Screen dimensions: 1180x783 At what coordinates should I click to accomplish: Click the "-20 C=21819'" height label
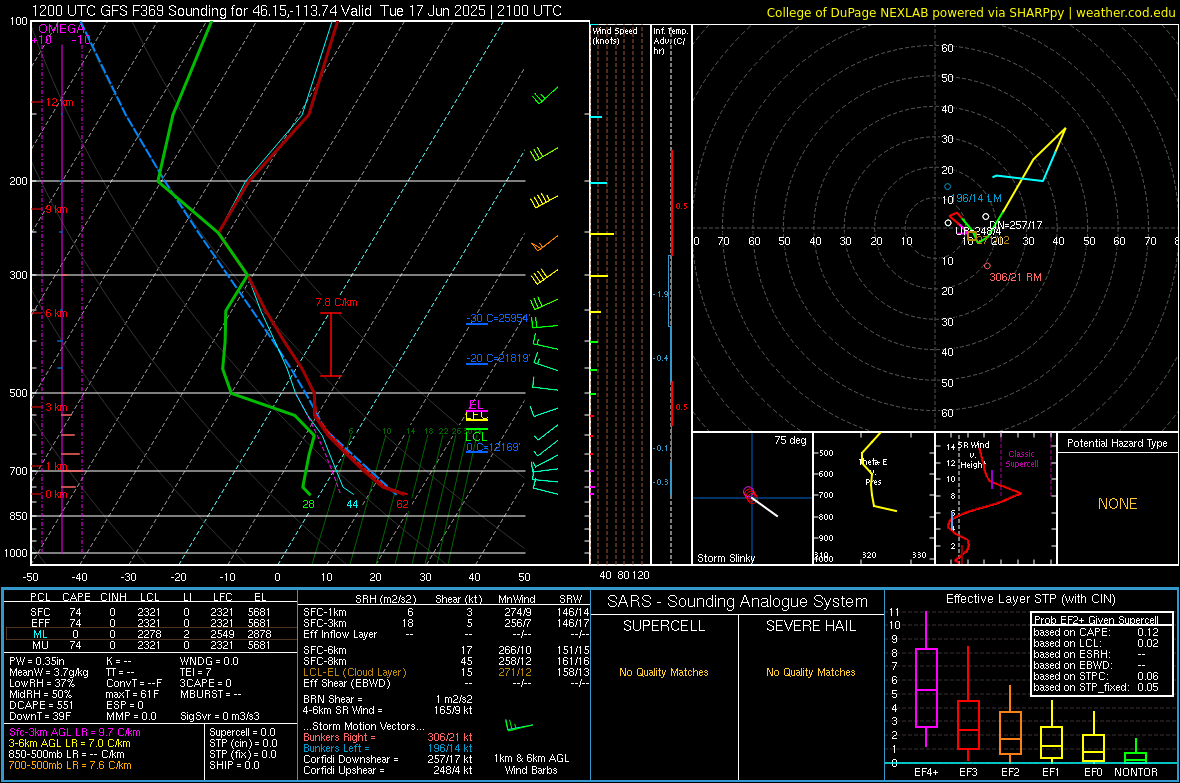pyautogui.click(x=497, y=358)
